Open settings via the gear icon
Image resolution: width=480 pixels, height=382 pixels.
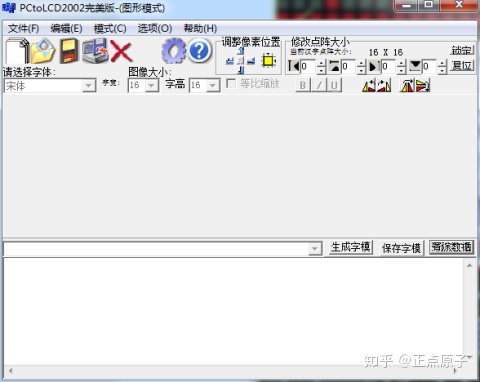pos(174,51)
